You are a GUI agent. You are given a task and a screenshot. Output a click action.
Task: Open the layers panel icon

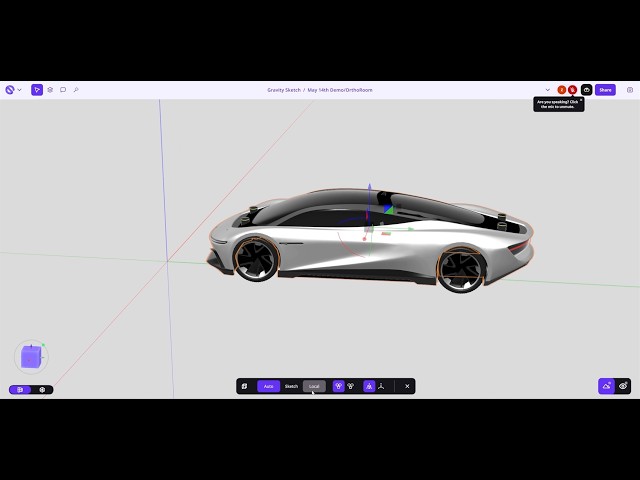pos(50,90)
